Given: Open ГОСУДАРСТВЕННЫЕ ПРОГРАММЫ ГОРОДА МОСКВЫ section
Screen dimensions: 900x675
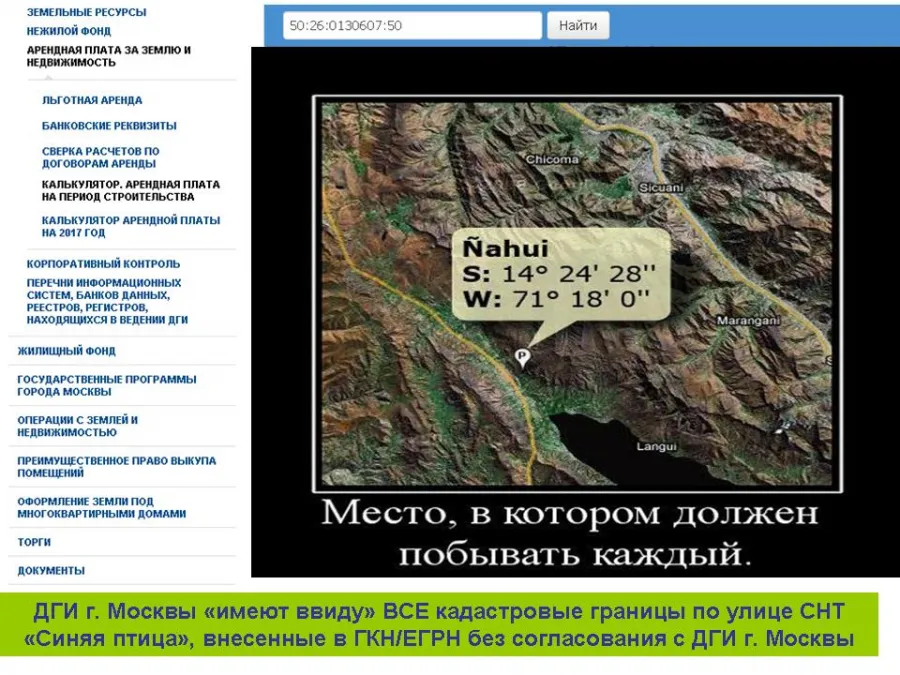Looking at the screenshot, I should [x=107, y=386].
